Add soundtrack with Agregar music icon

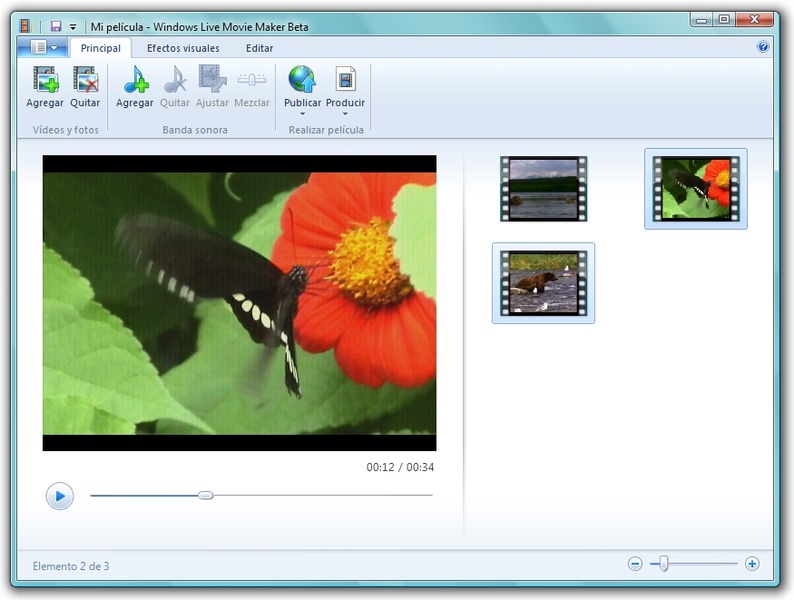point(135,79)
